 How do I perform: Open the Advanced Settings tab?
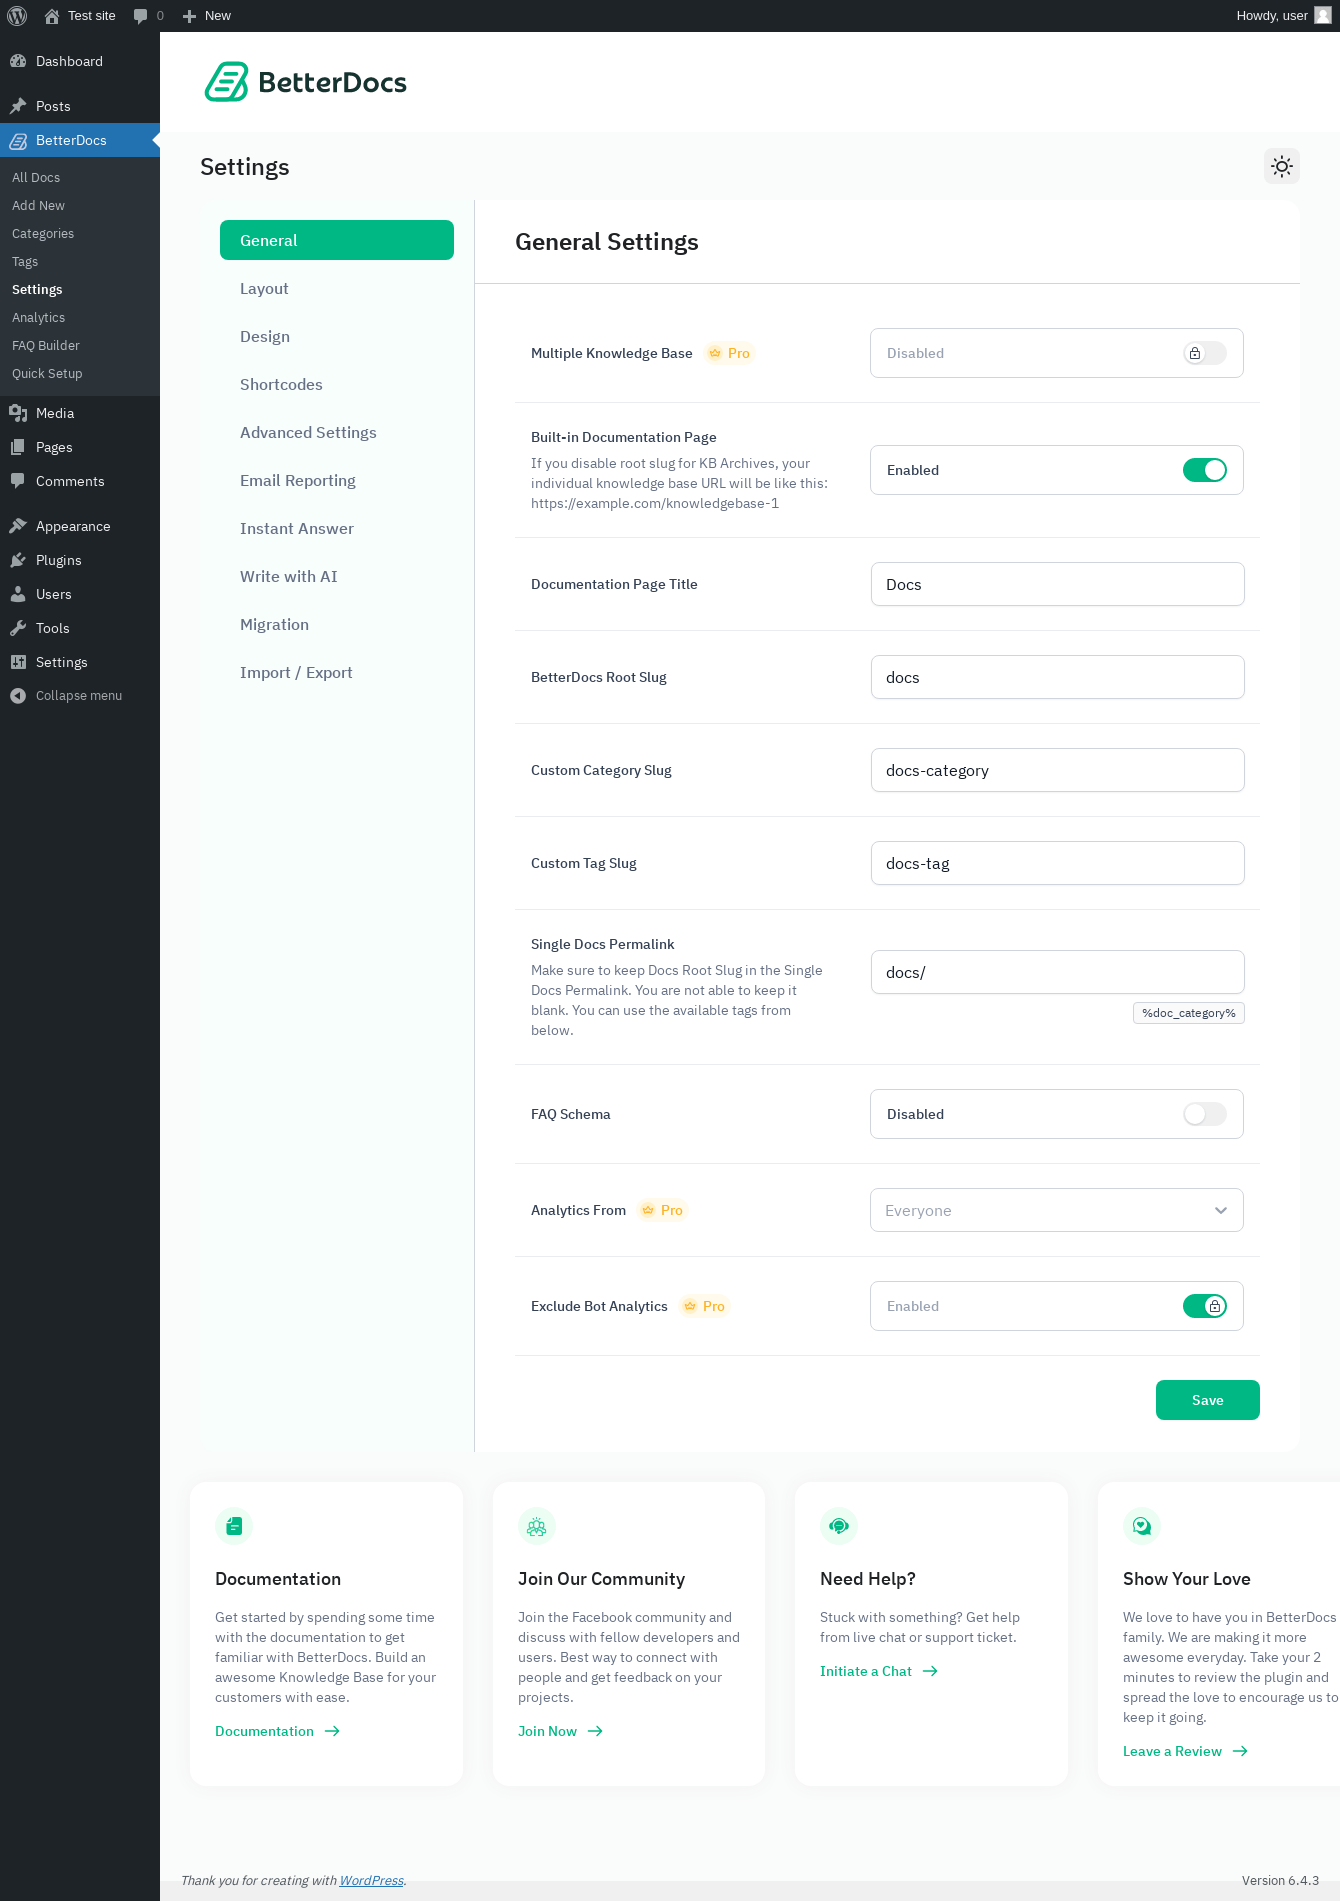tap(337, 432)
